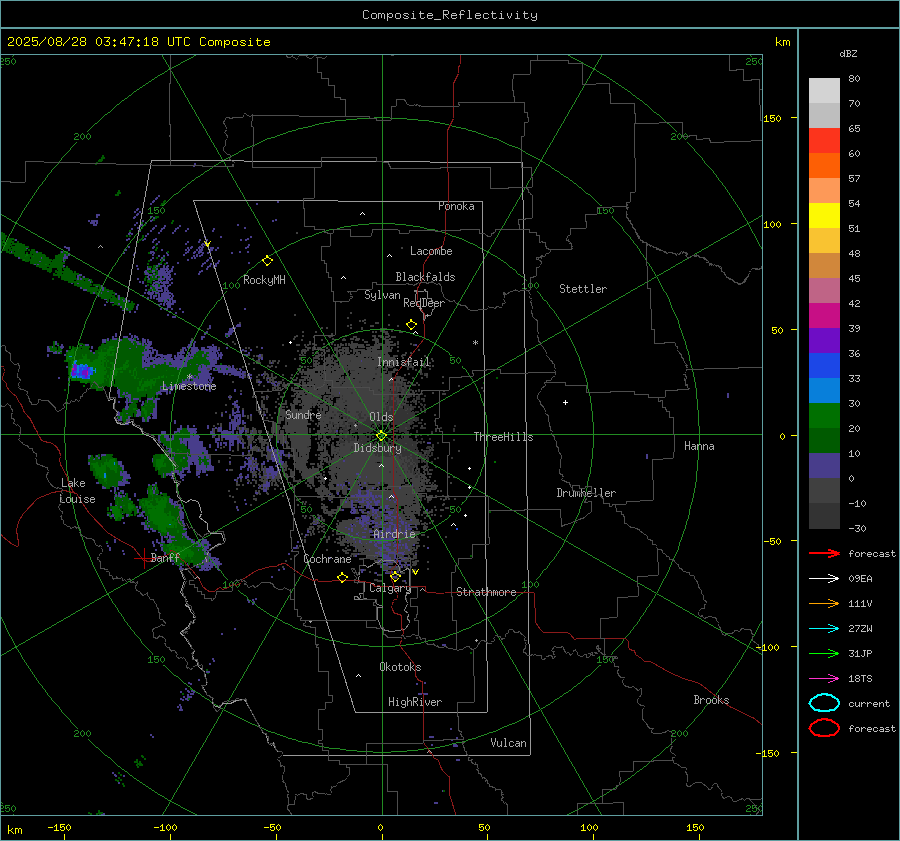Click the yellow diamond marker beside RockyMH

click(267, 261)
